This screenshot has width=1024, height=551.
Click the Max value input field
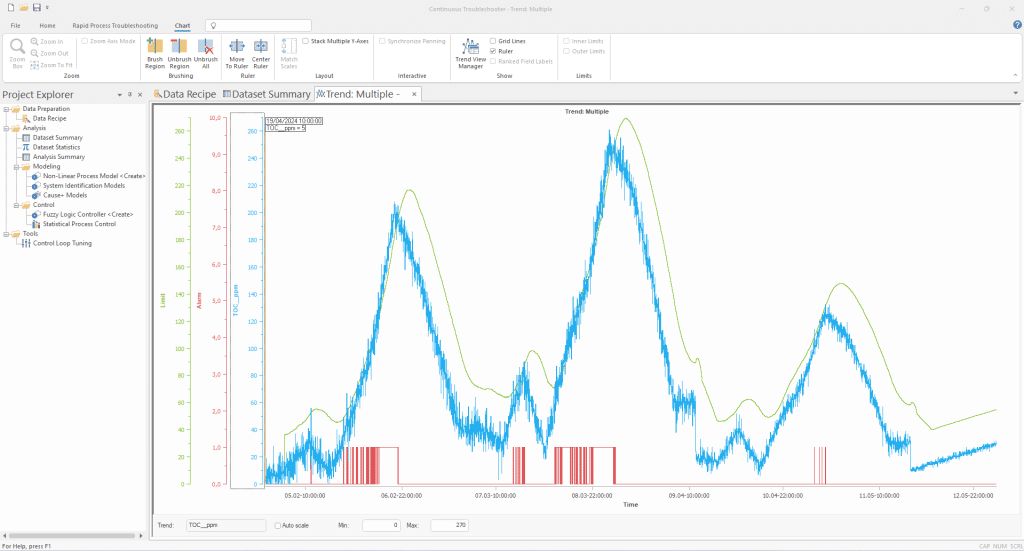point(449,525)
